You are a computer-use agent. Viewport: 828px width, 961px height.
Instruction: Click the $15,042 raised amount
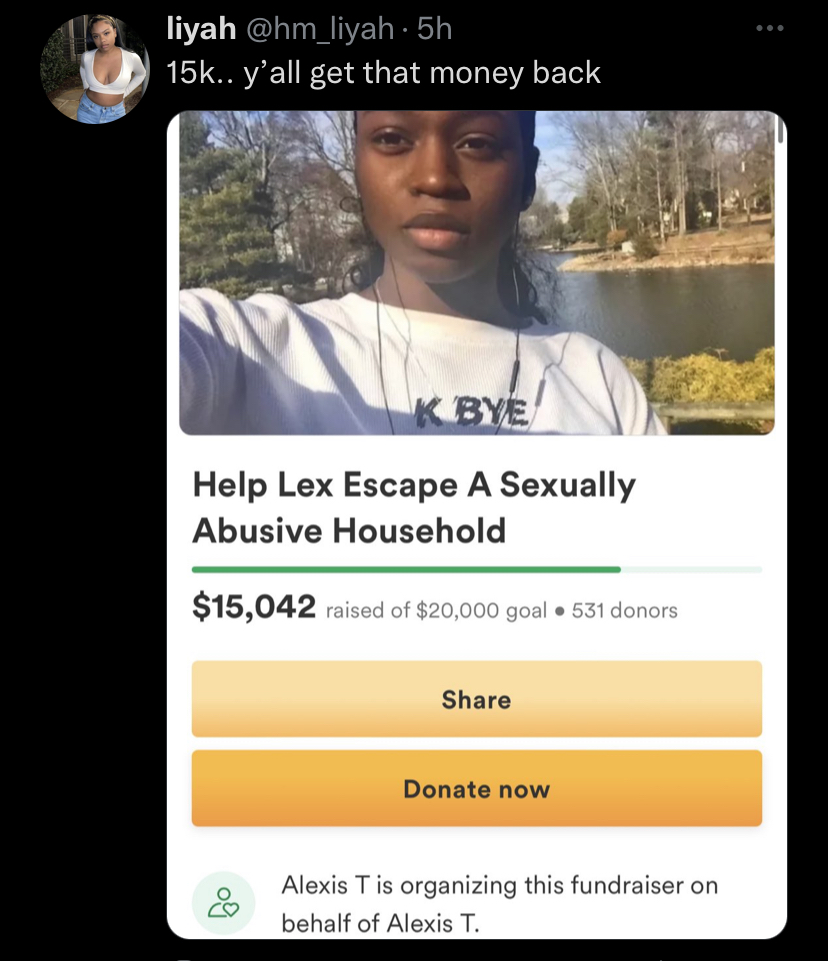tap(254, 606)
